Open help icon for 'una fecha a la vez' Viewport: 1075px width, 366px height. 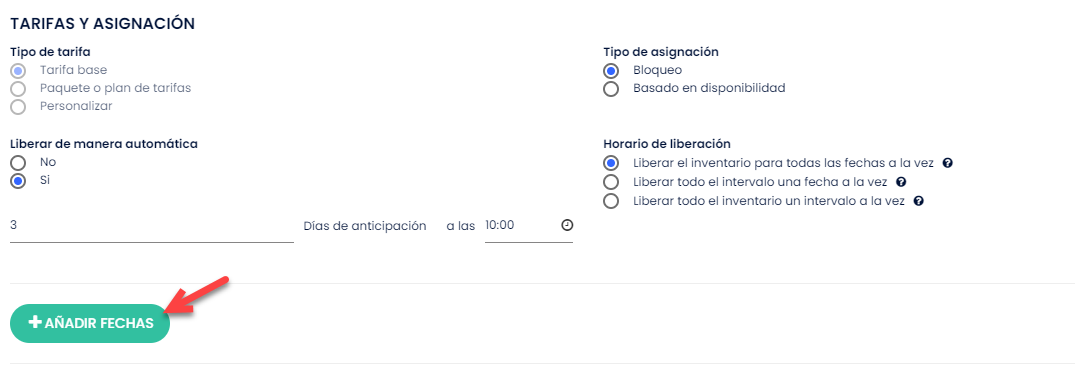click(902, 182)
